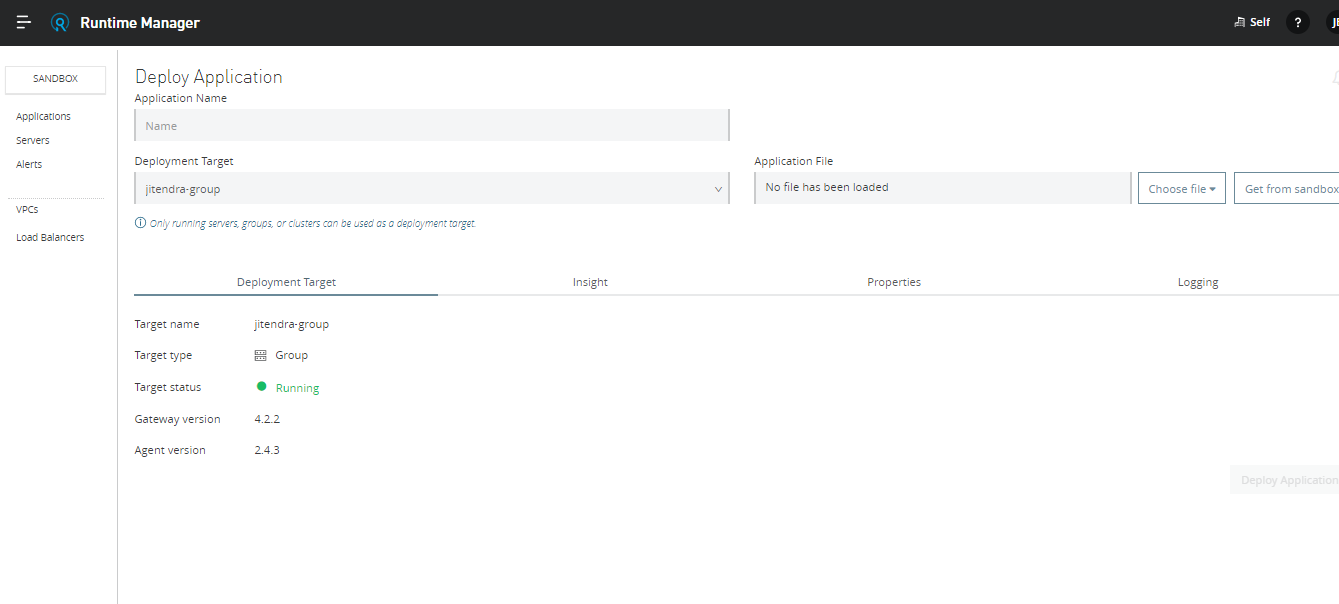Go to Applications in the sidebar
The image size is (1339, 604).
tap(43, 116)
